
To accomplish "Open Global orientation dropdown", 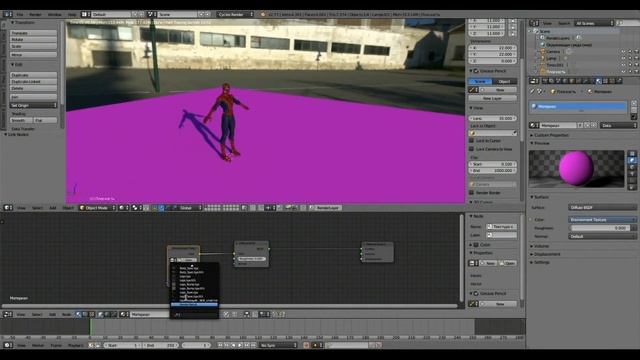I will 191,208.
